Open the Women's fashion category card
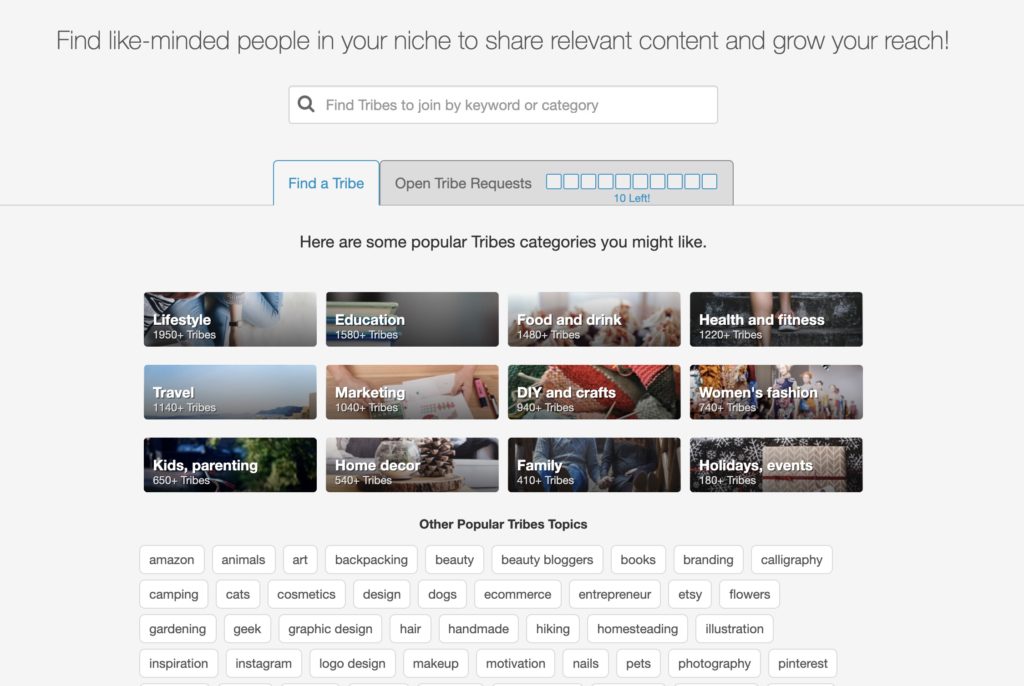This screenshot has height=686, width=1024. point(776,392)
